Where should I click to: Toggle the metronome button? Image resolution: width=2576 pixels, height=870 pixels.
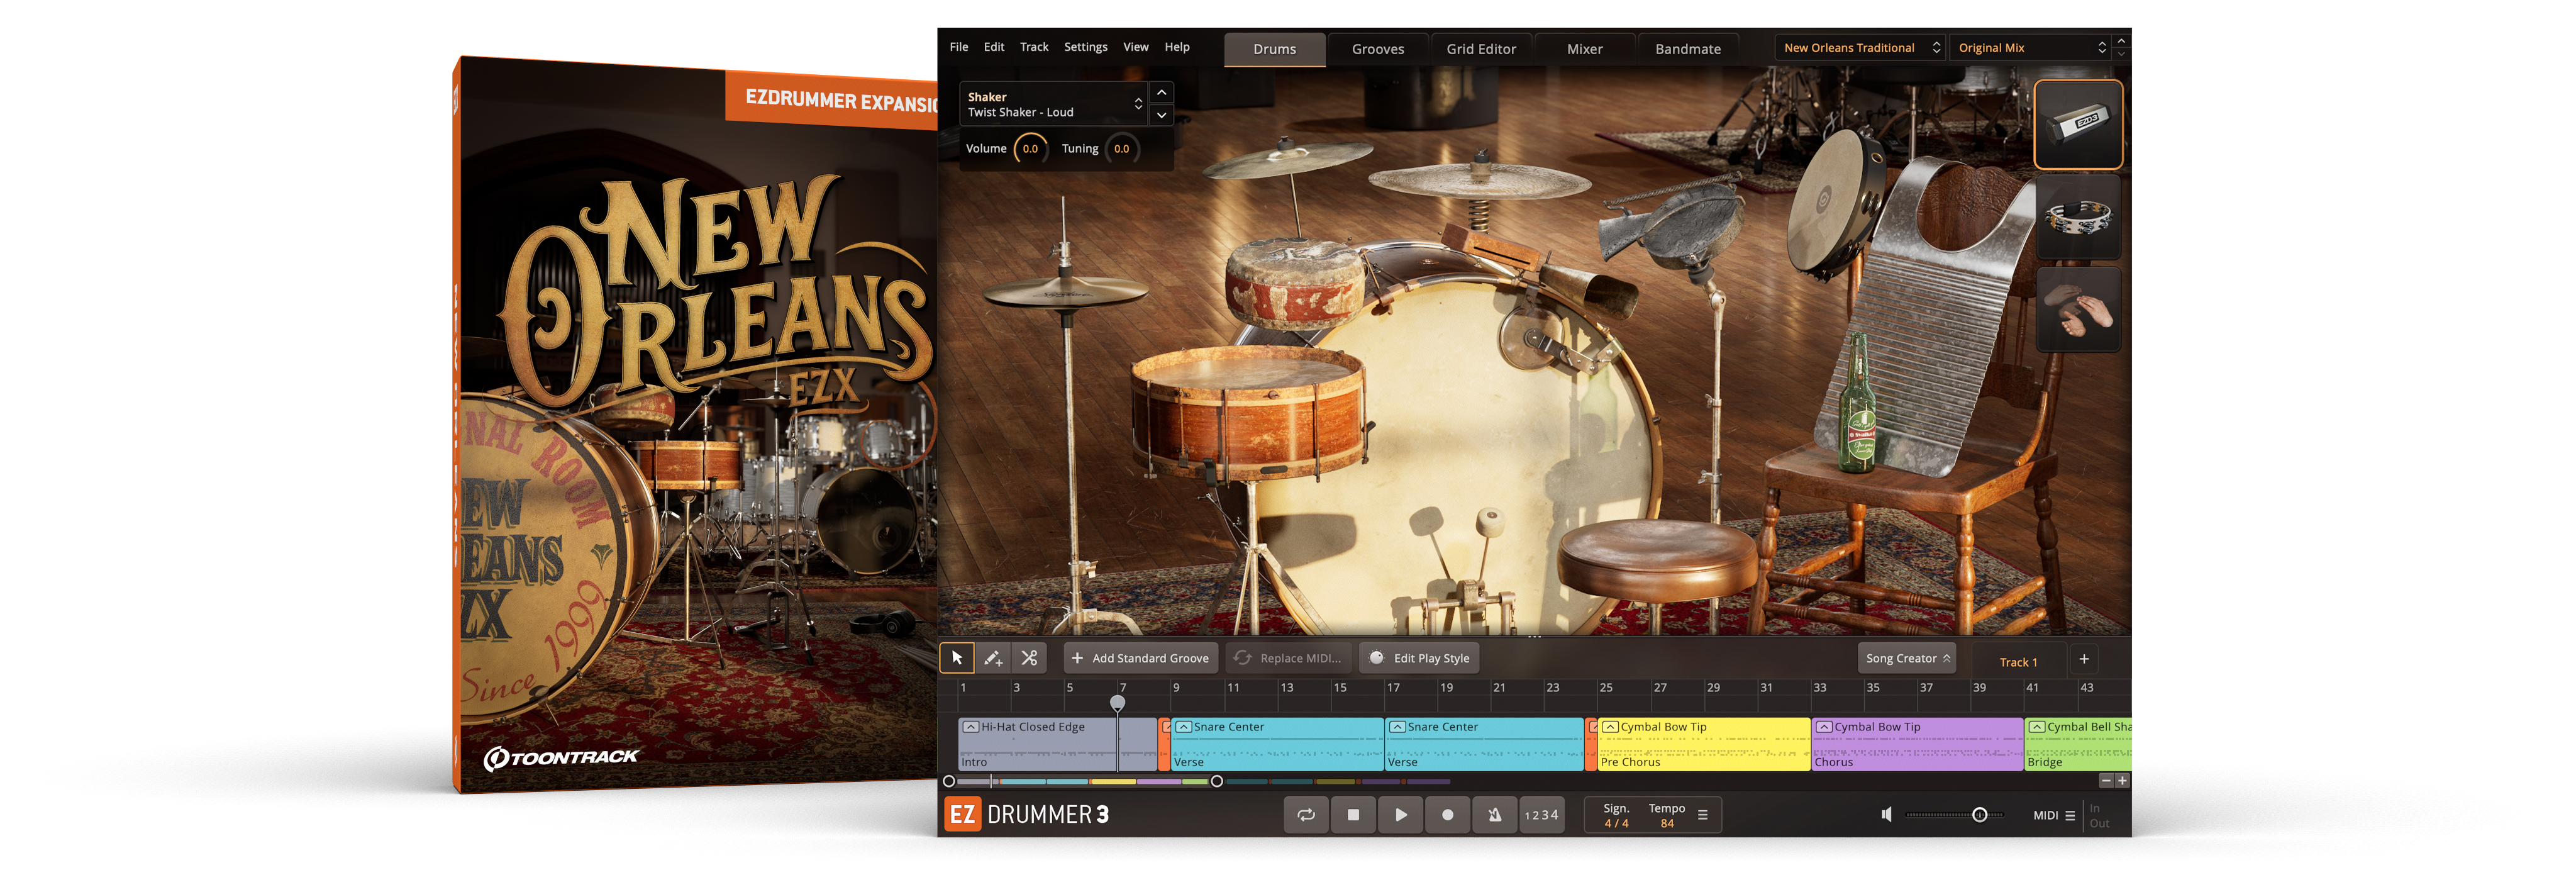[1494, 815]
